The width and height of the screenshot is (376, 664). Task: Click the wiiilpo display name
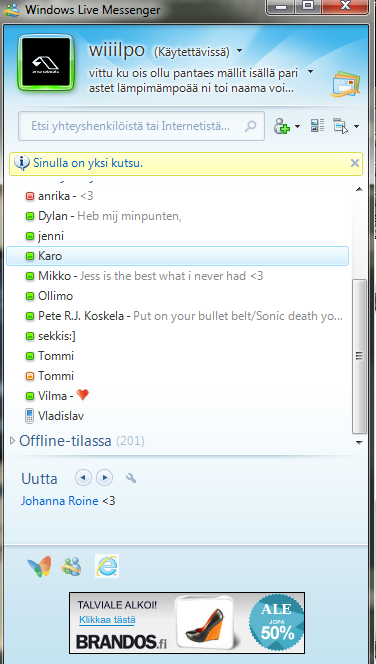point(117,50)
